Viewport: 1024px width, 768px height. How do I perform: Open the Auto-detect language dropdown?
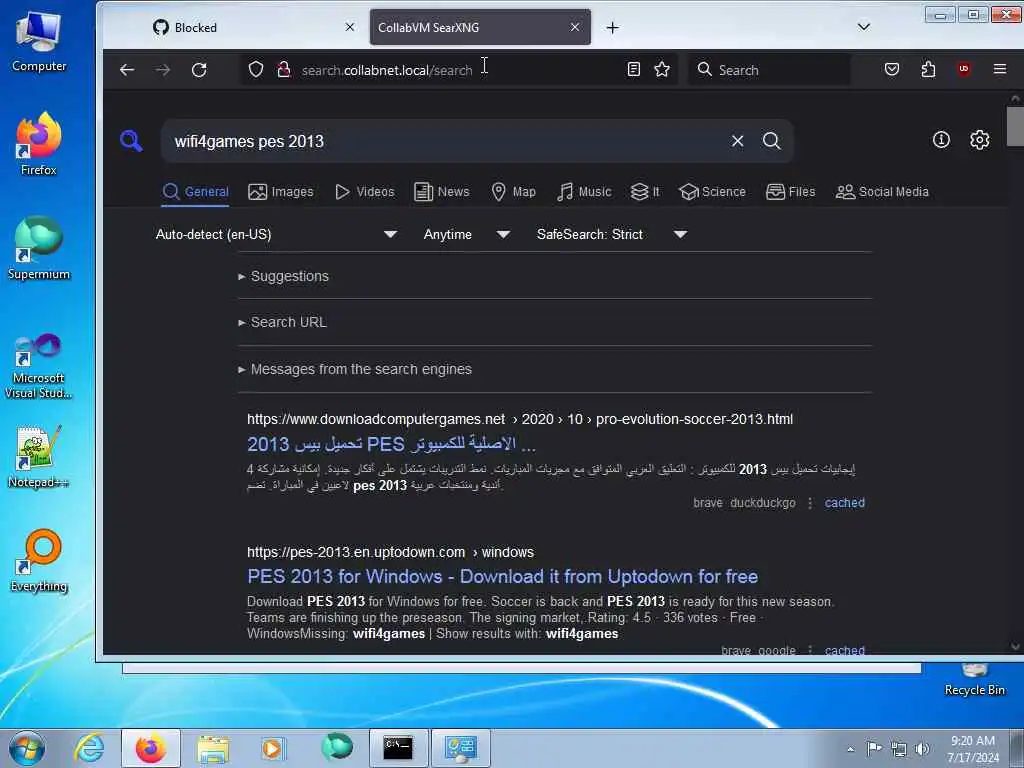pyautogui.click(x=276, y=234)
